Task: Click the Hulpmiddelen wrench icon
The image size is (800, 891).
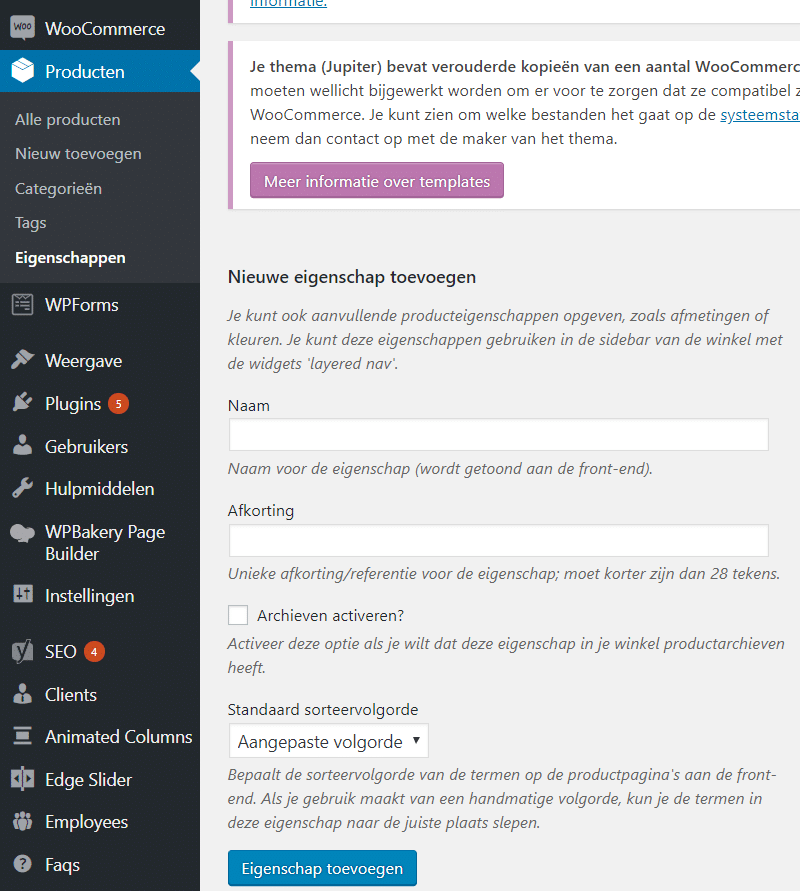Action: [23, 488]
